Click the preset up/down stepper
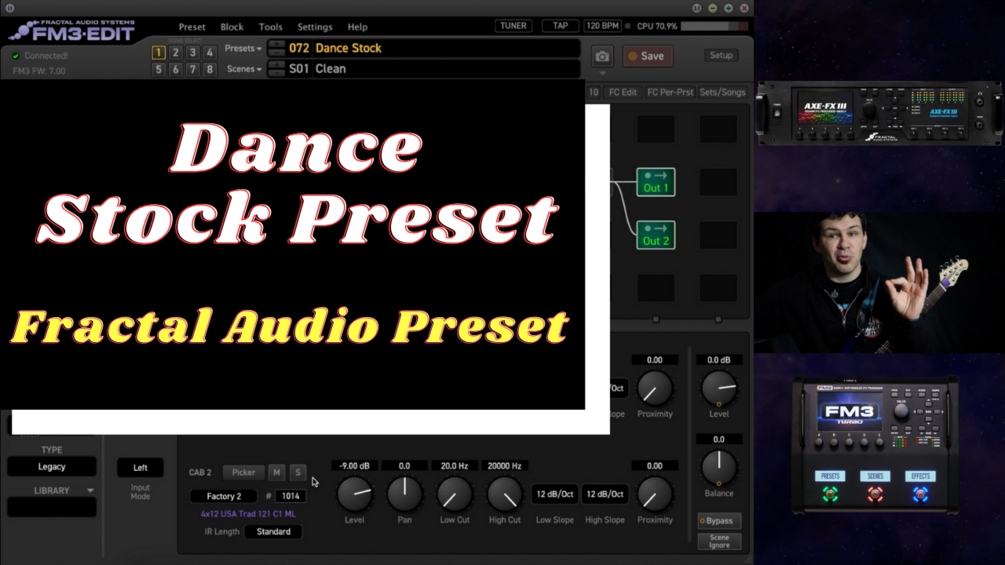Viewport: 1005px width, 565px height. [276, 48]
